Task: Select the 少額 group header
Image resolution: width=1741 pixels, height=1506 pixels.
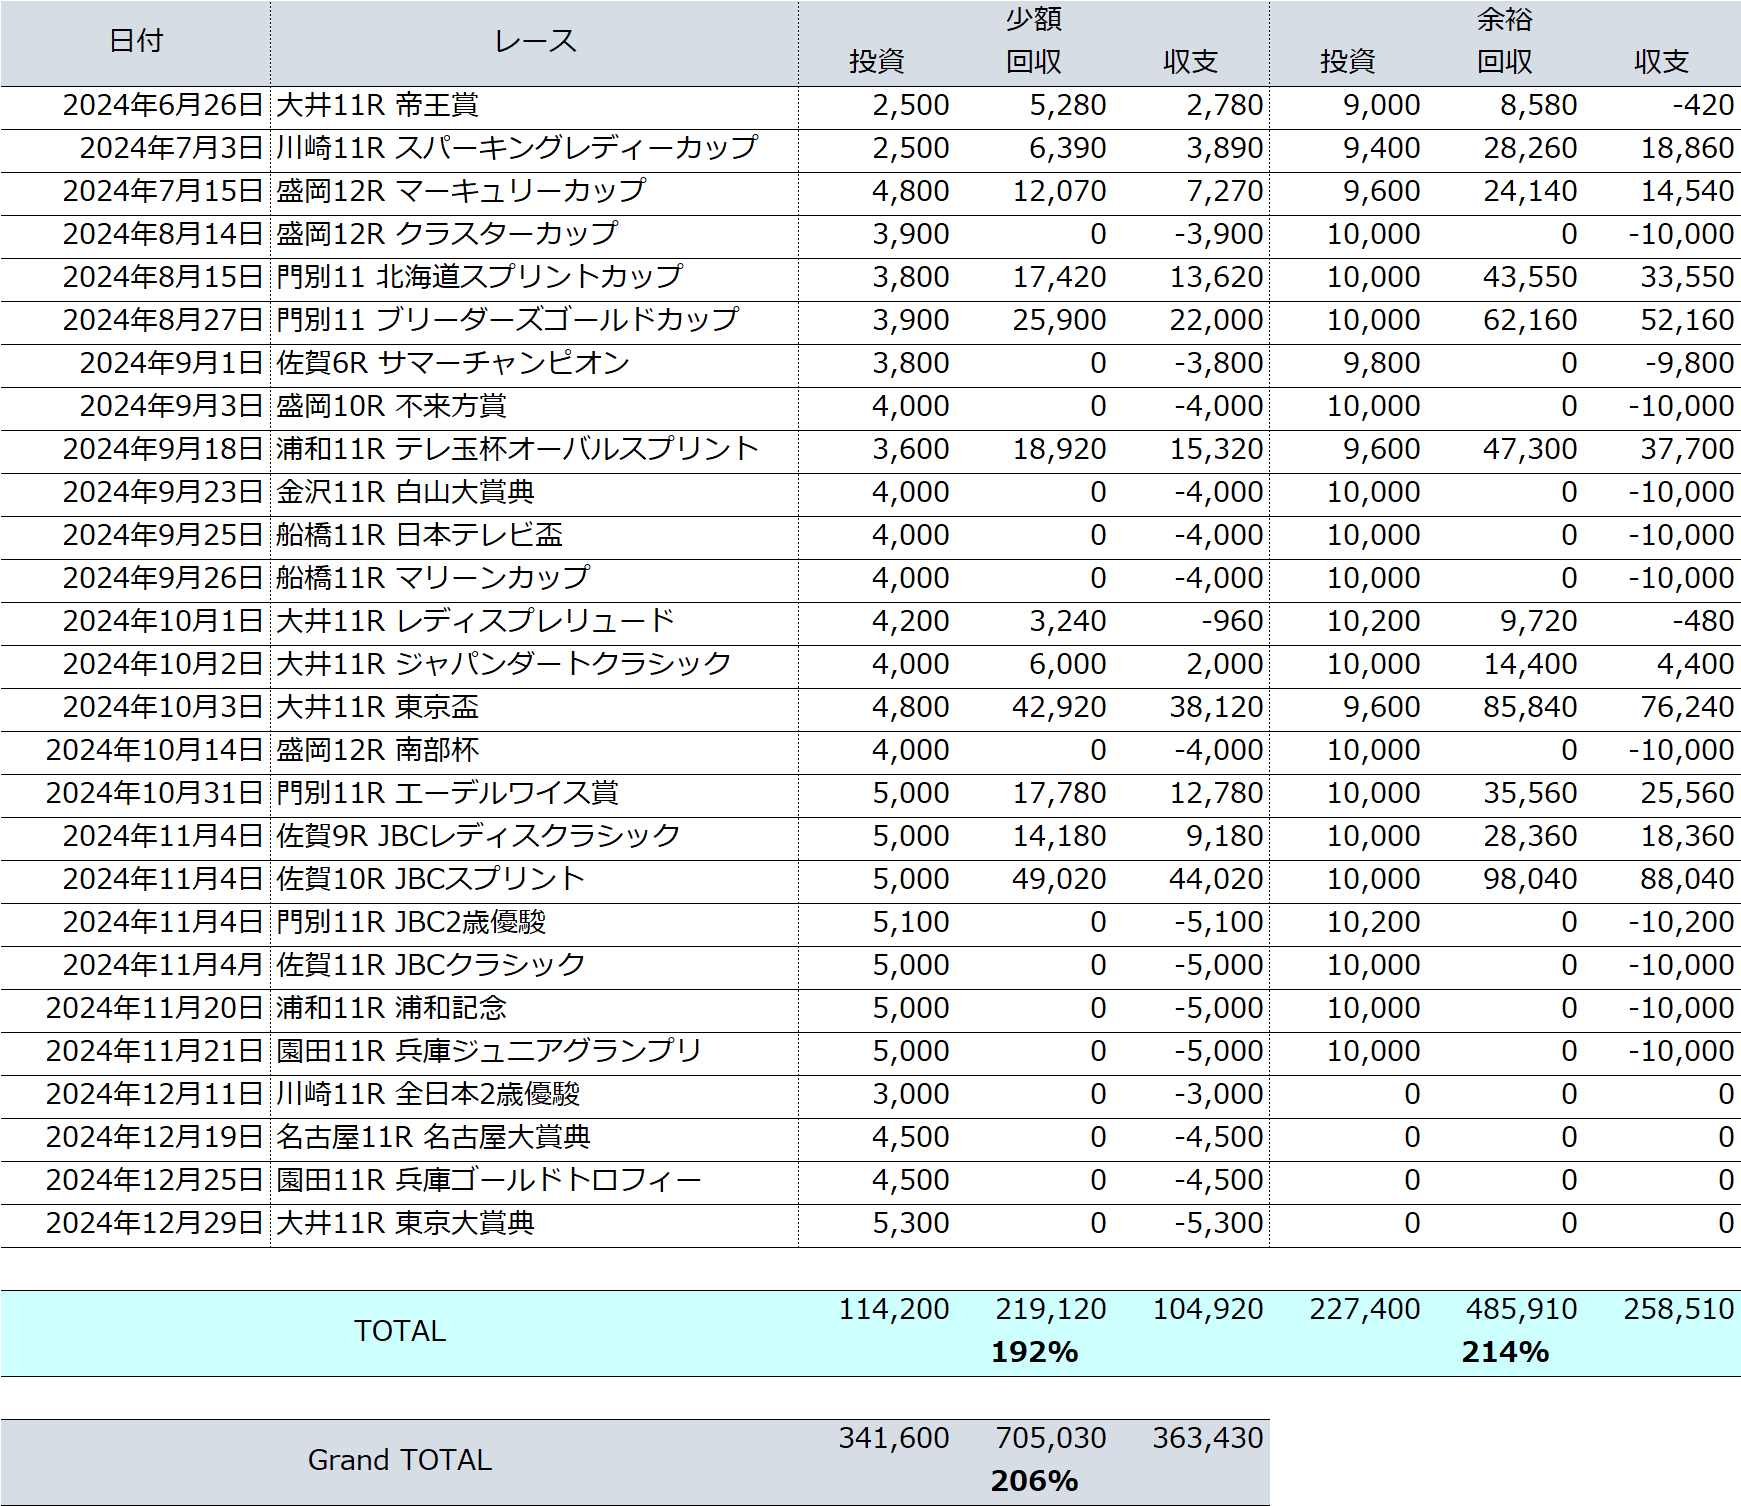Action: pyautogui.click(x=1034, y=19)
